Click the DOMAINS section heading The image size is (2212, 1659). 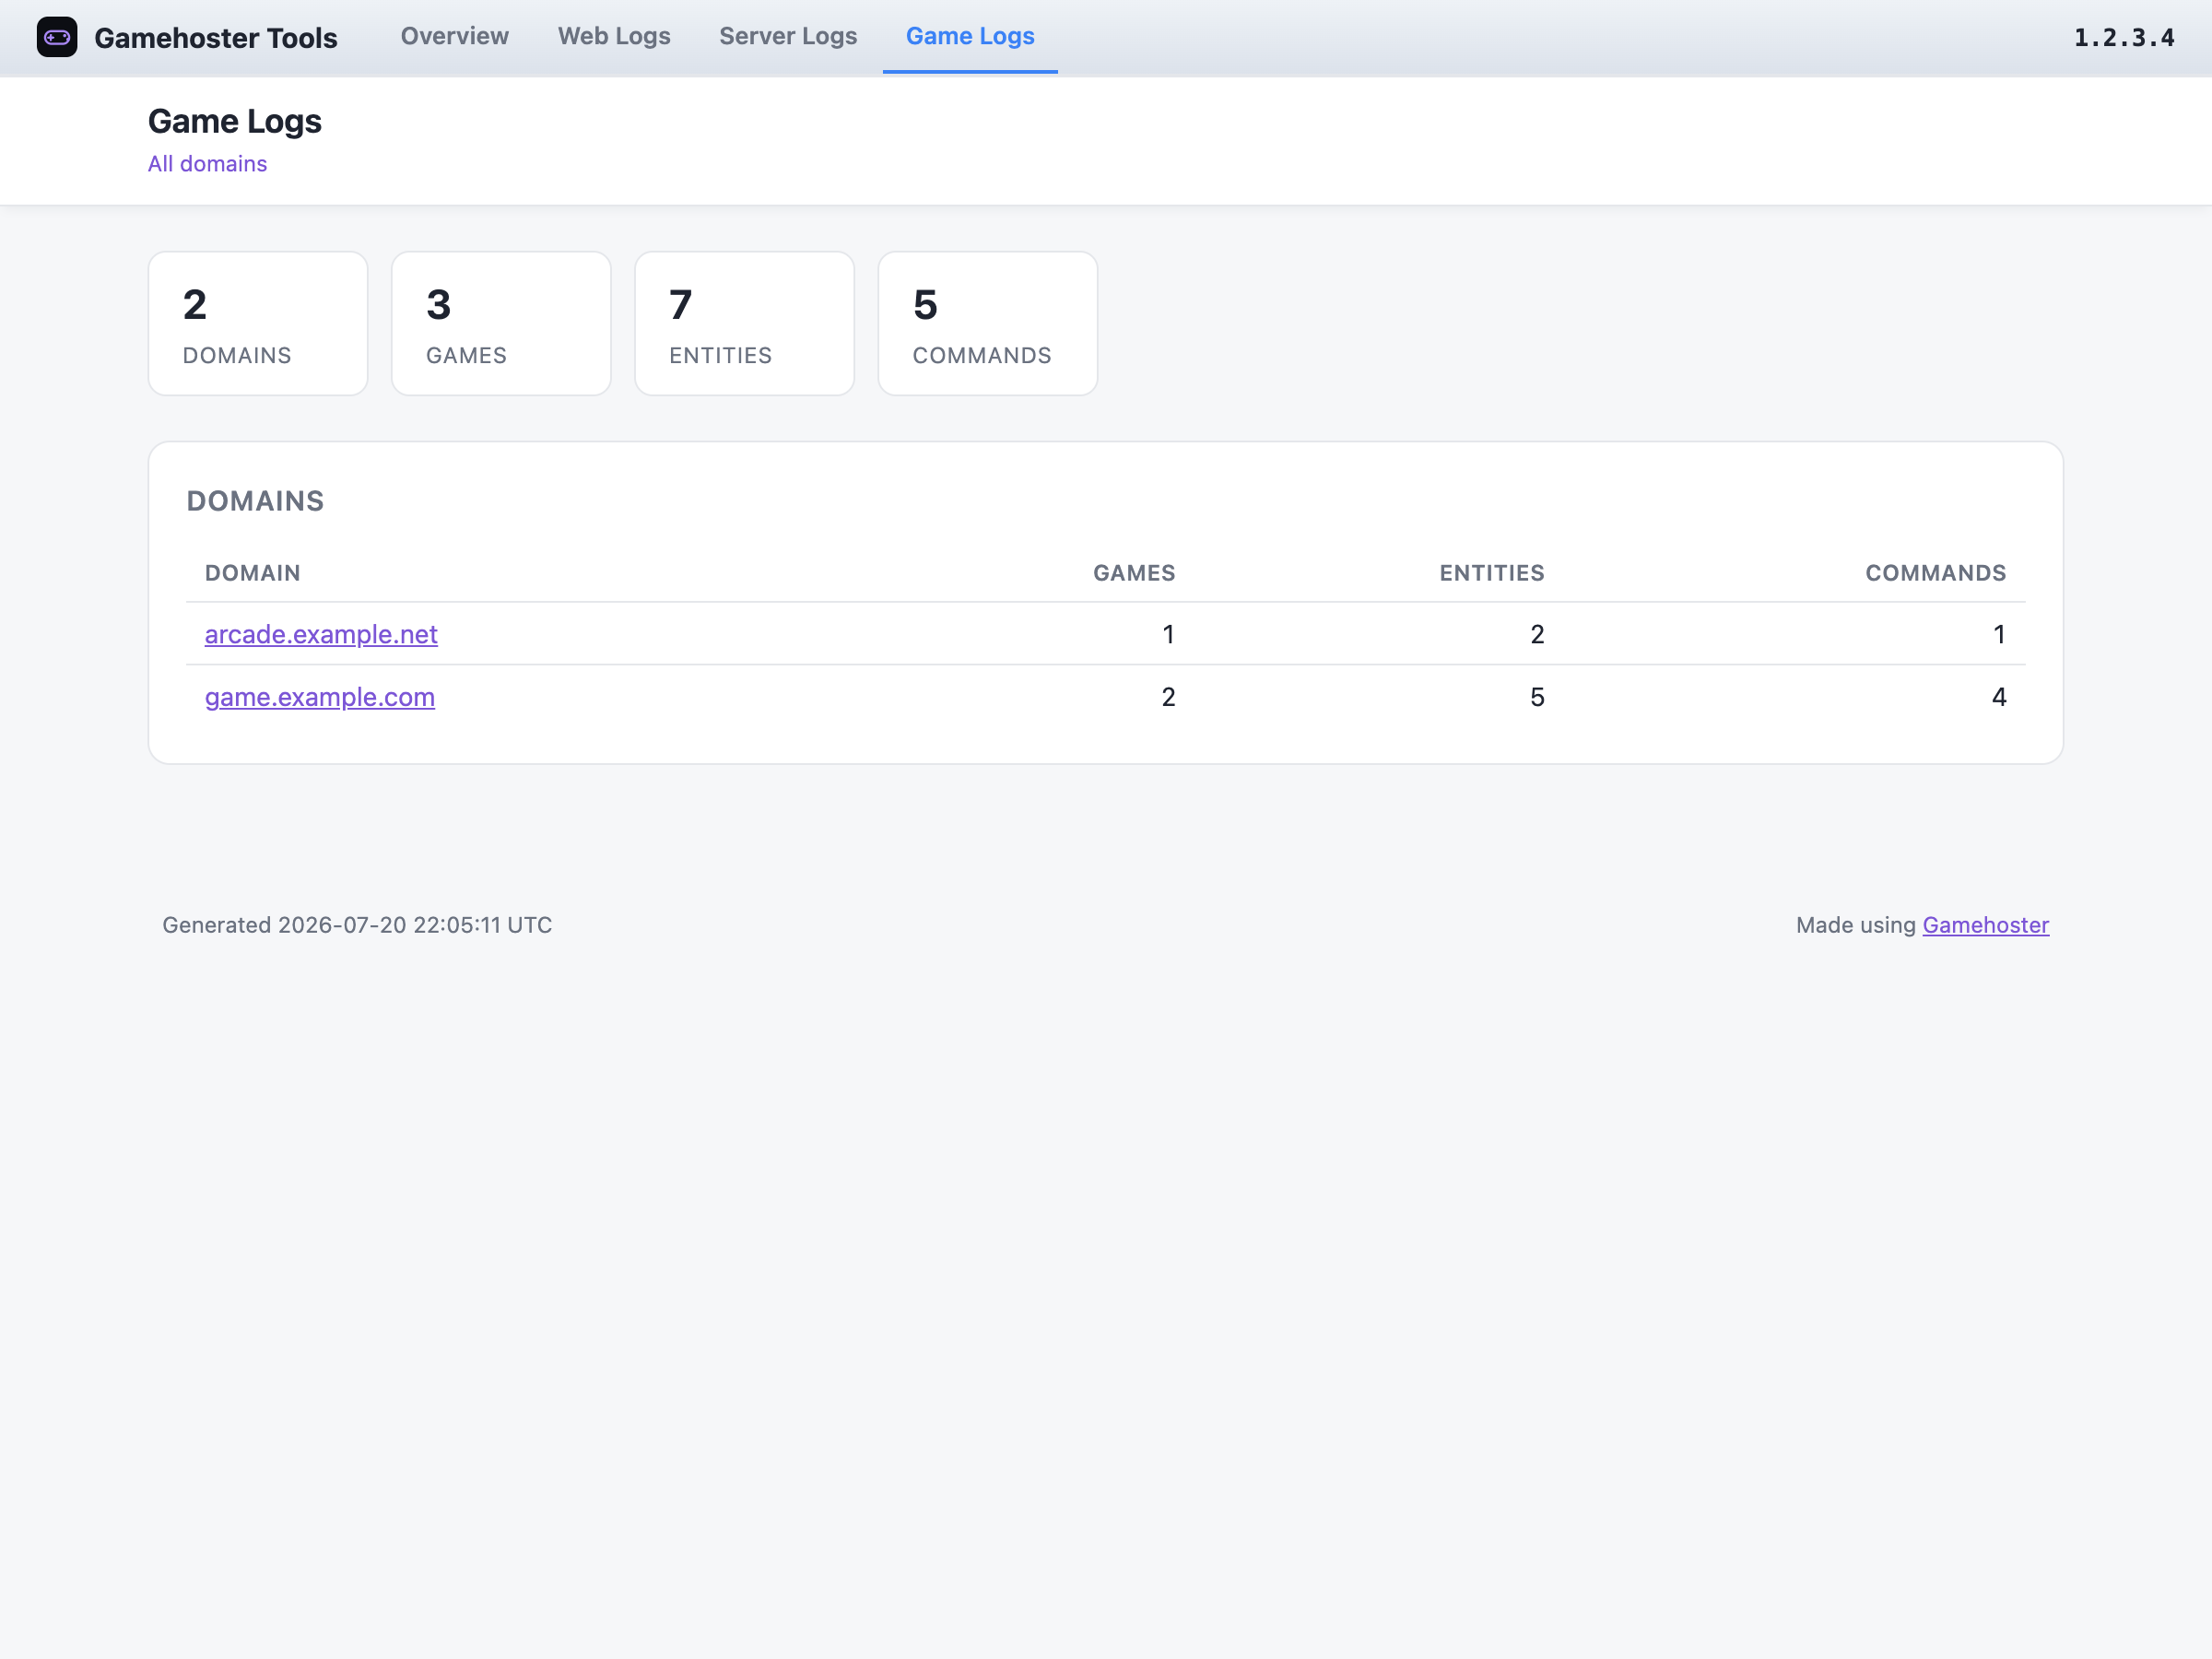(255, 501)
